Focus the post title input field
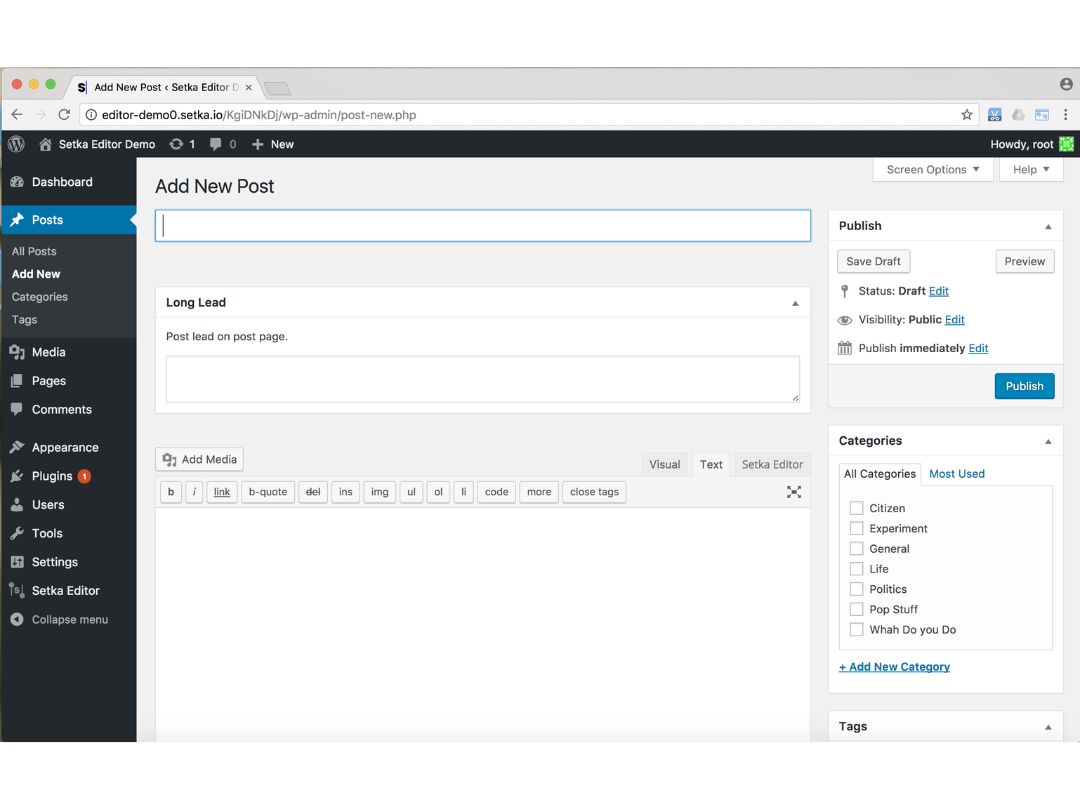Viewport: 1080px width, 810px height. tap(483, 226)
